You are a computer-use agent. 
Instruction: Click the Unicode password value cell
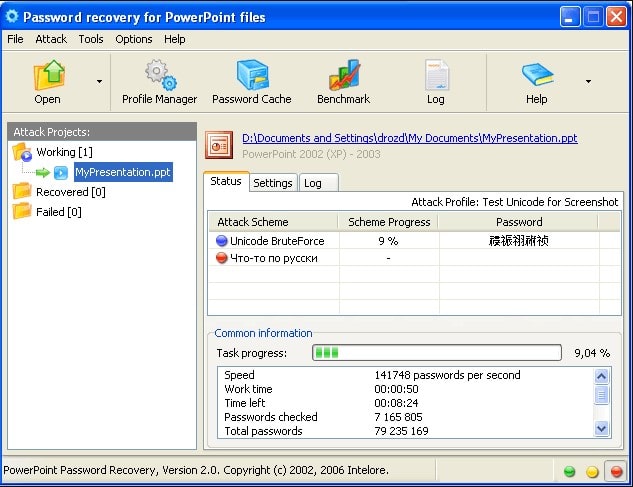point(519,241)
